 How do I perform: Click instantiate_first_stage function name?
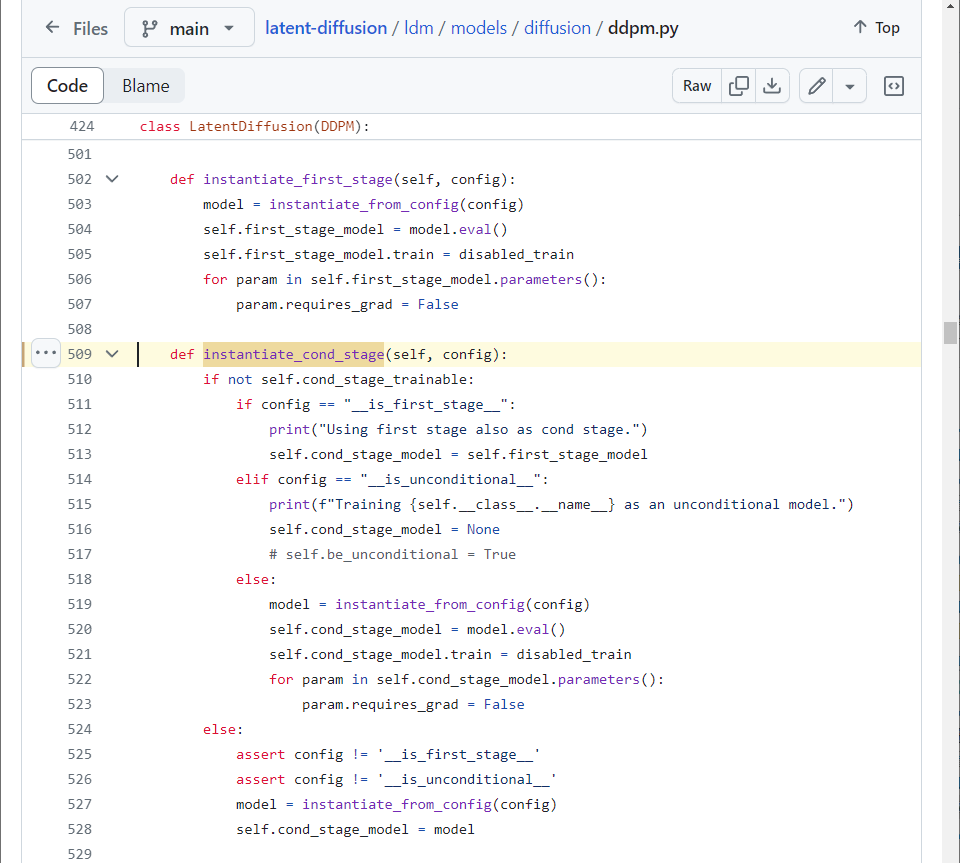pyautogui.click(x=298, y=179)
